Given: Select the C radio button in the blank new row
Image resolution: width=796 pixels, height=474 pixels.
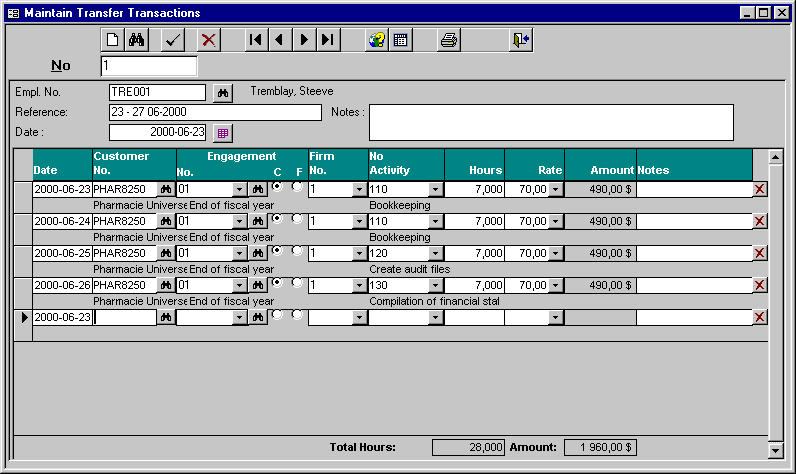Looking at the screenshot, I should (276, 314).
